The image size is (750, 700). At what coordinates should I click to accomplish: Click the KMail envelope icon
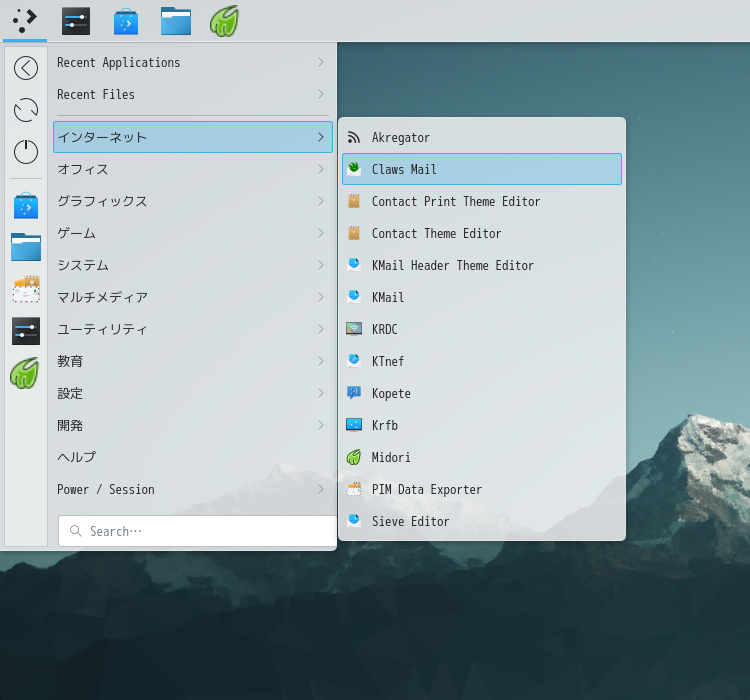click(x=353, y=297)
